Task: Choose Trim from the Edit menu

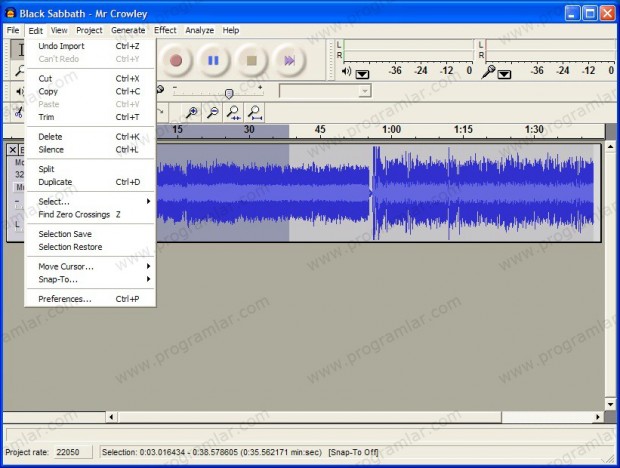Action: click(91, 117)
